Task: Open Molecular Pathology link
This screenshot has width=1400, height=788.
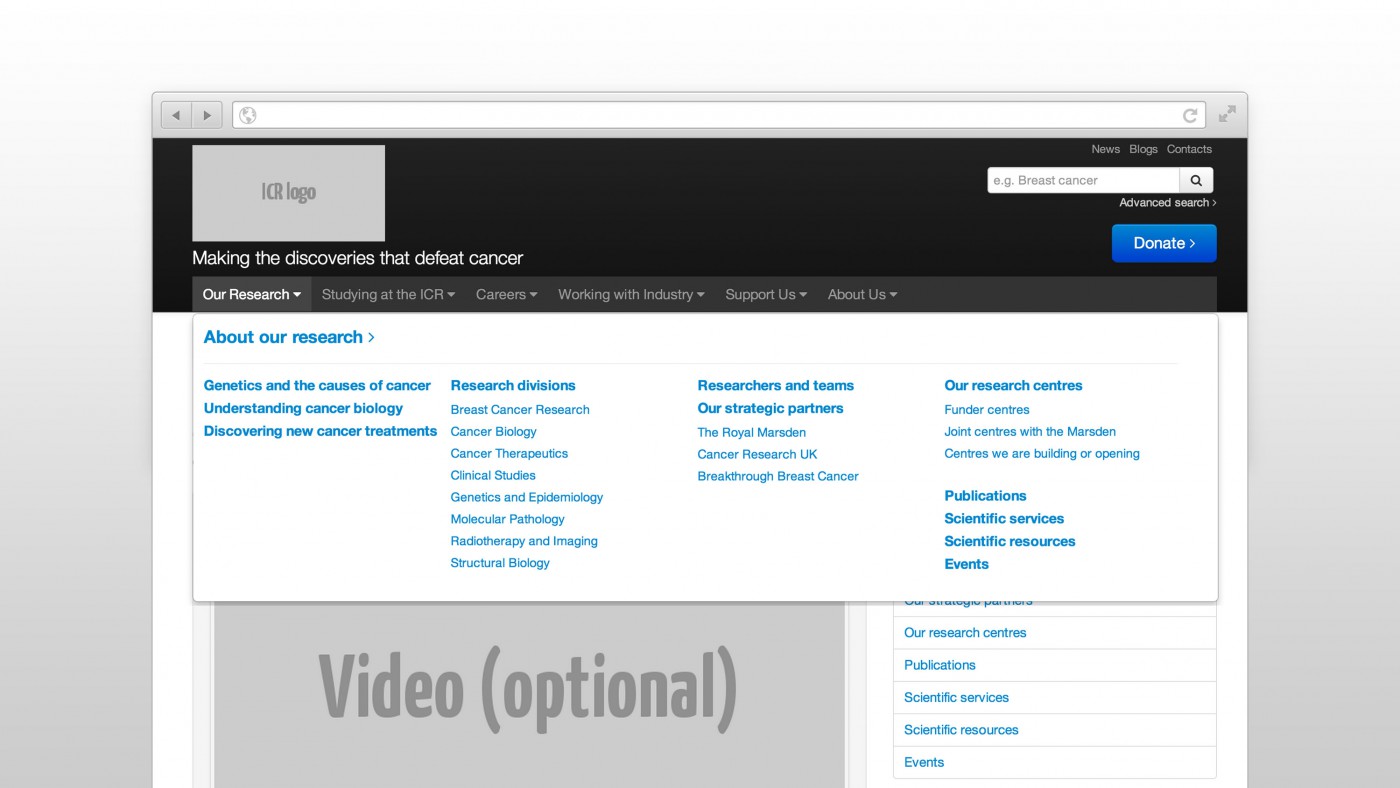Action: click(x=507, y=519)
